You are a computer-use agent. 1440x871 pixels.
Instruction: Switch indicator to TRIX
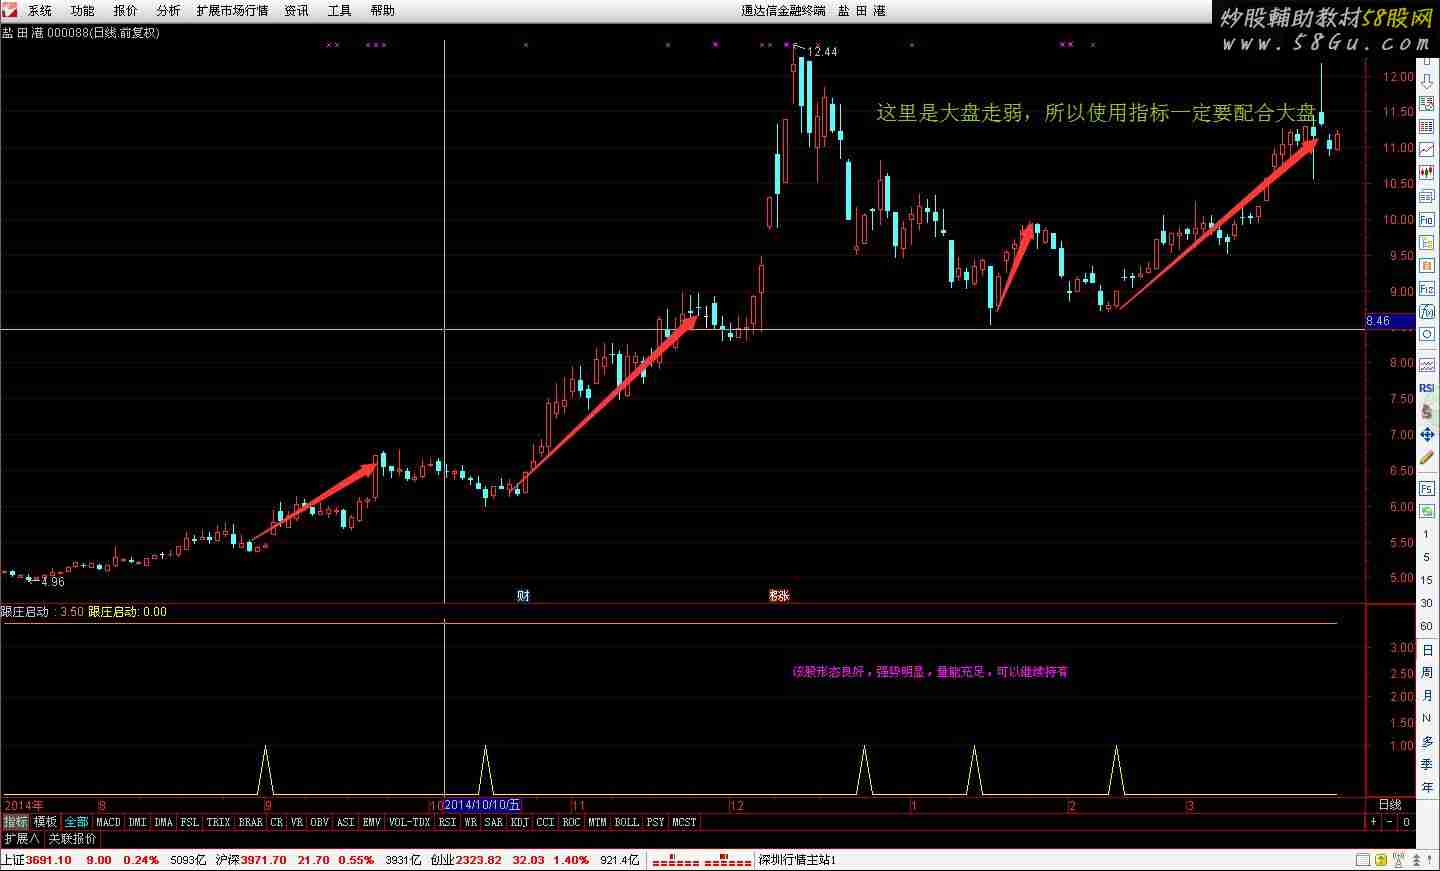click(x=218, y=822)
